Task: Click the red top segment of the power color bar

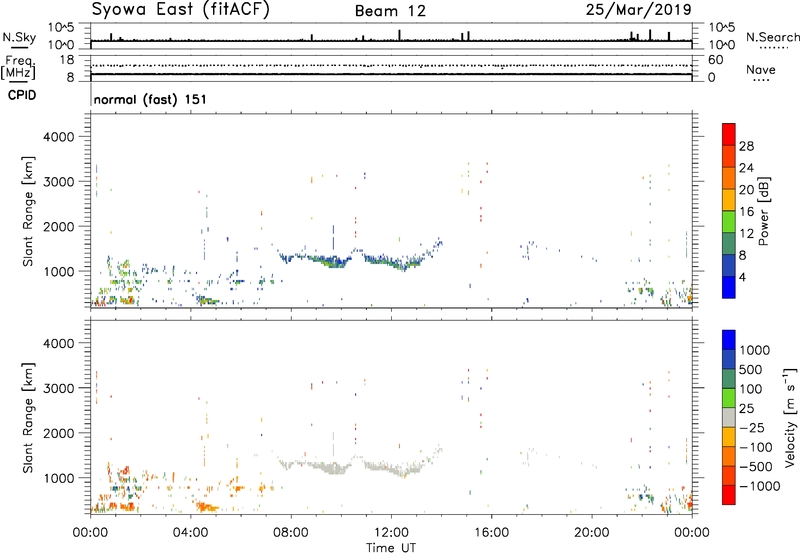Action: [729, 135]
